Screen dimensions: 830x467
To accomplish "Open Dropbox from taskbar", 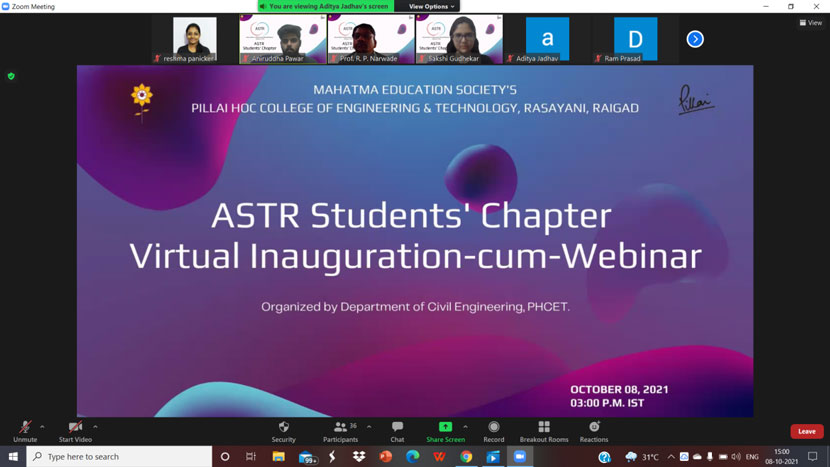I will (x=359, y=456).
